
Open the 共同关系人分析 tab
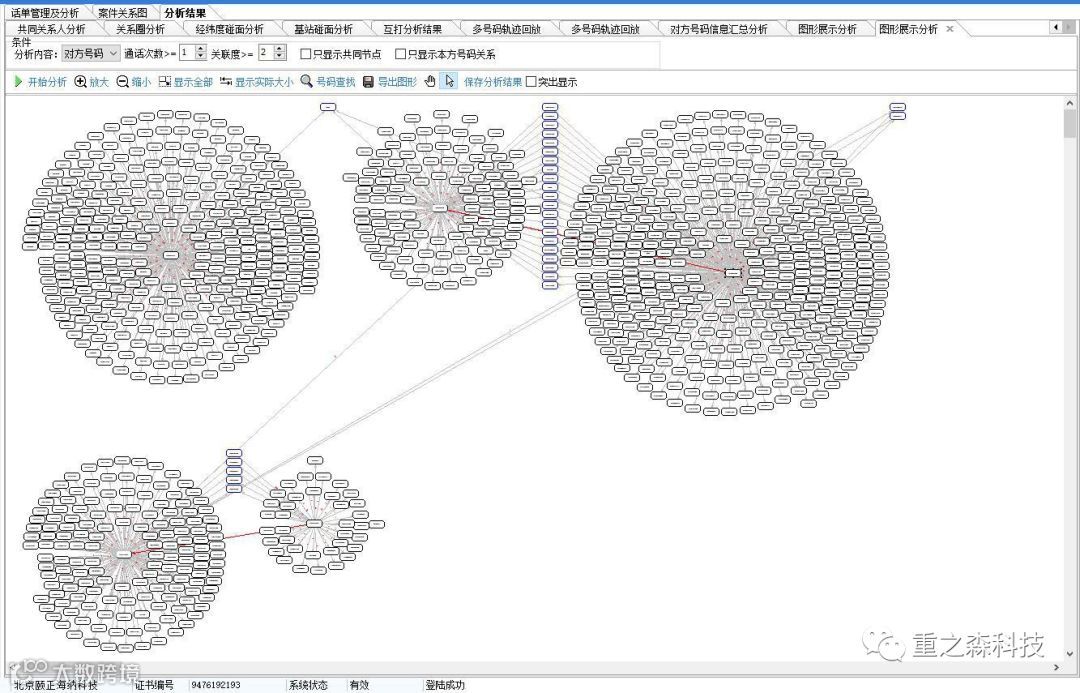52,29
